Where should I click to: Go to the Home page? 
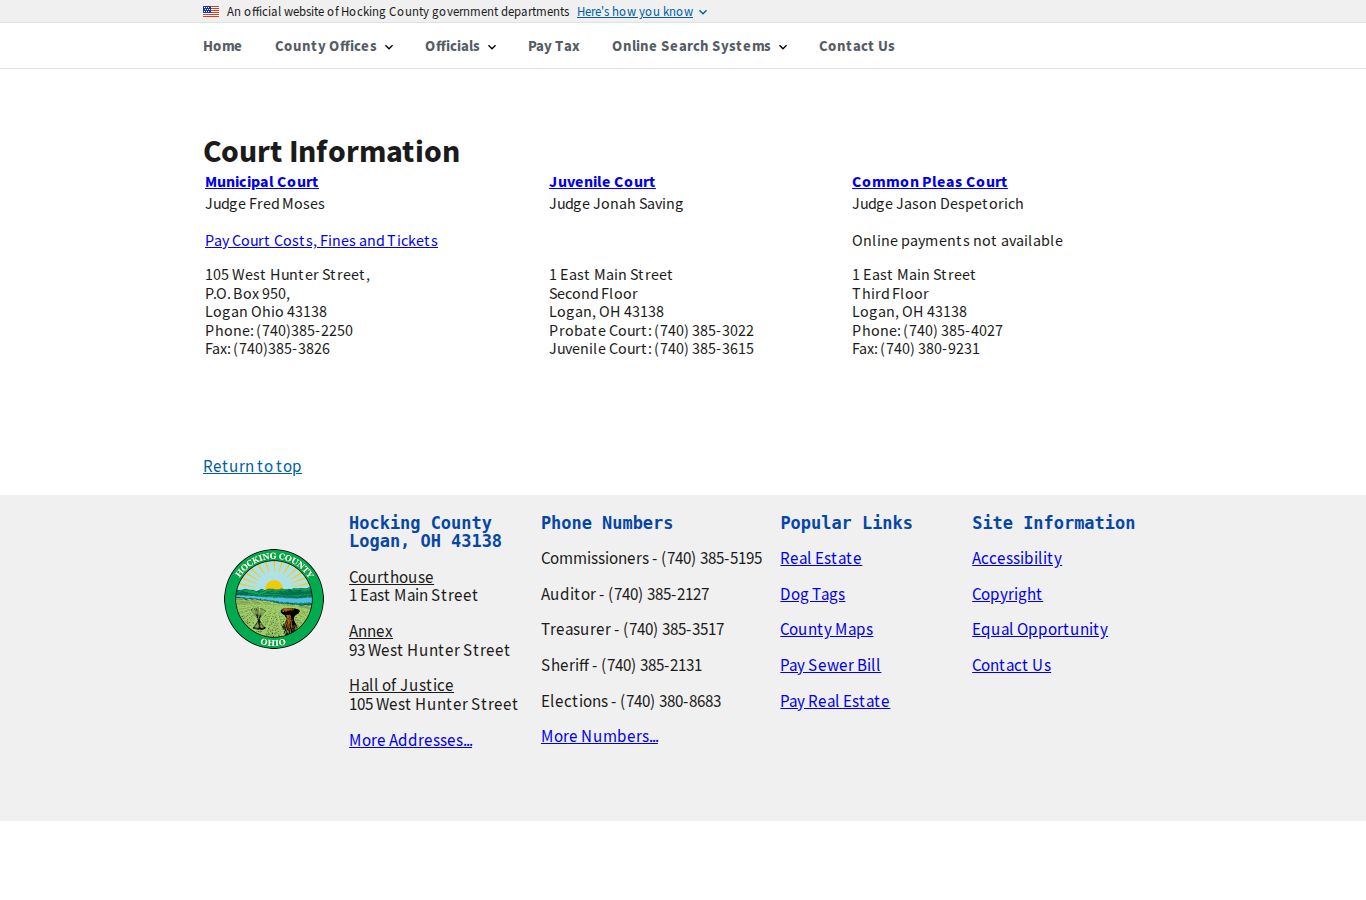[222, 46]
